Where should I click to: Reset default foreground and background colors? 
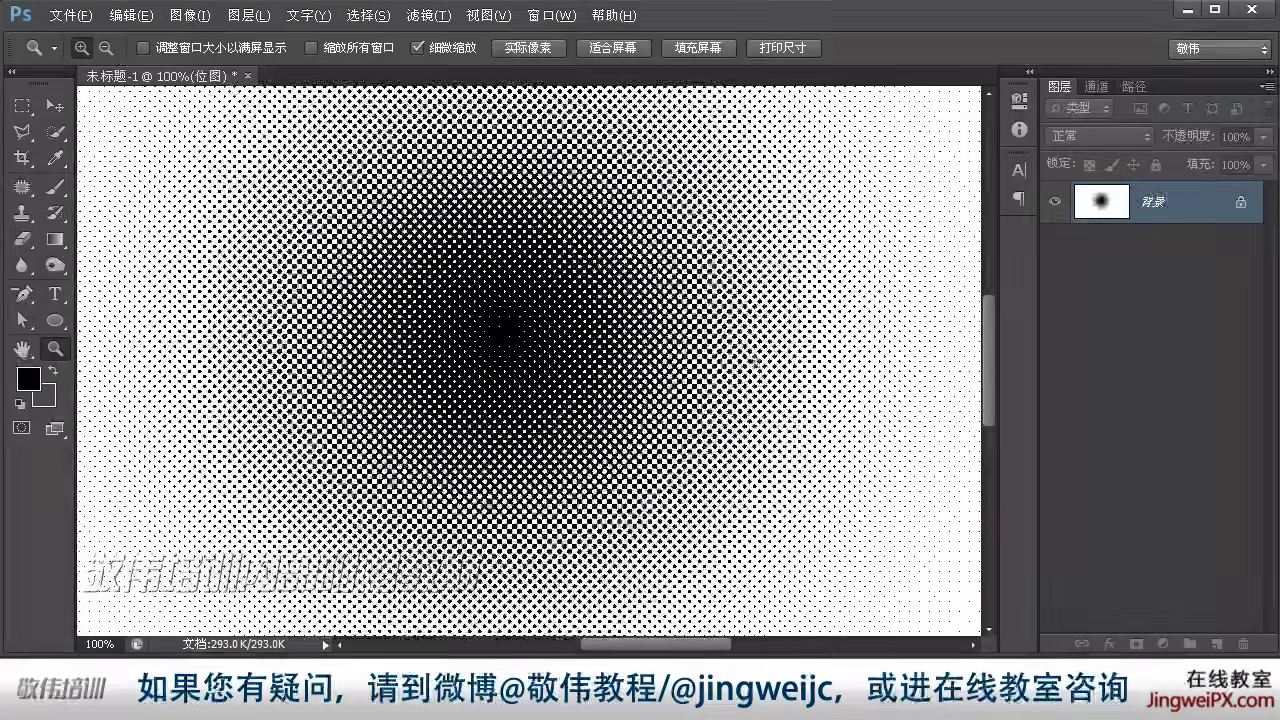[19, 404]
